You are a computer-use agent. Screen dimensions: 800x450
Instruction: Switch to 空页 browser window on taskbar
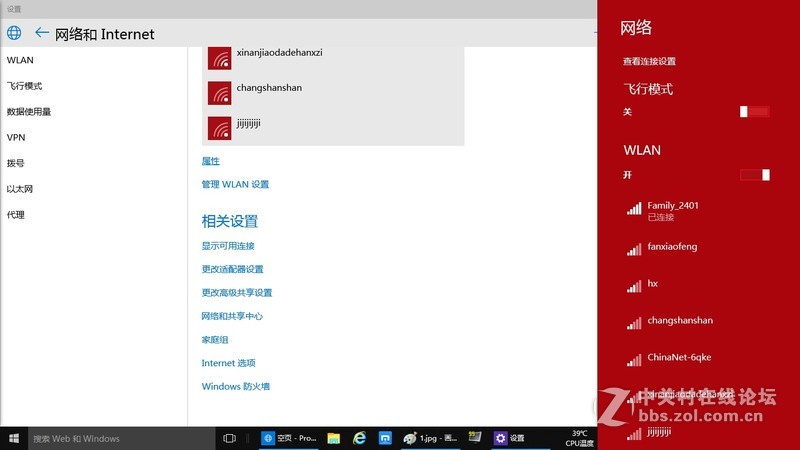[289, 438]
